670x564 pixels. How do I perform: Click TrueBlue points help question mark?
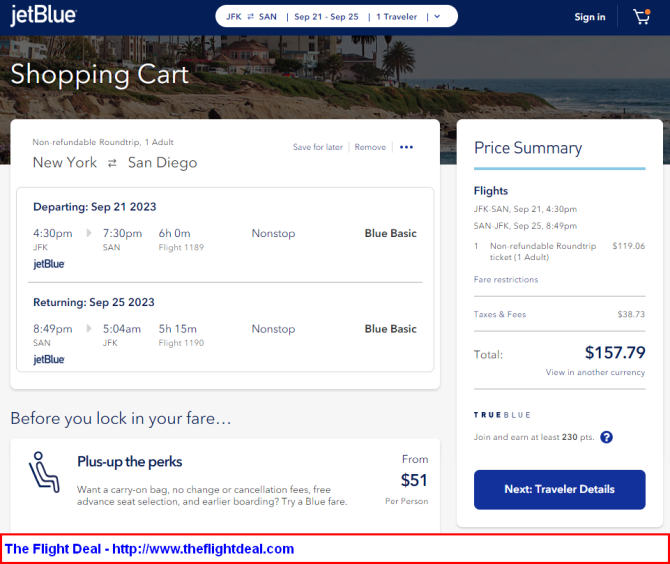pos(606,437)
